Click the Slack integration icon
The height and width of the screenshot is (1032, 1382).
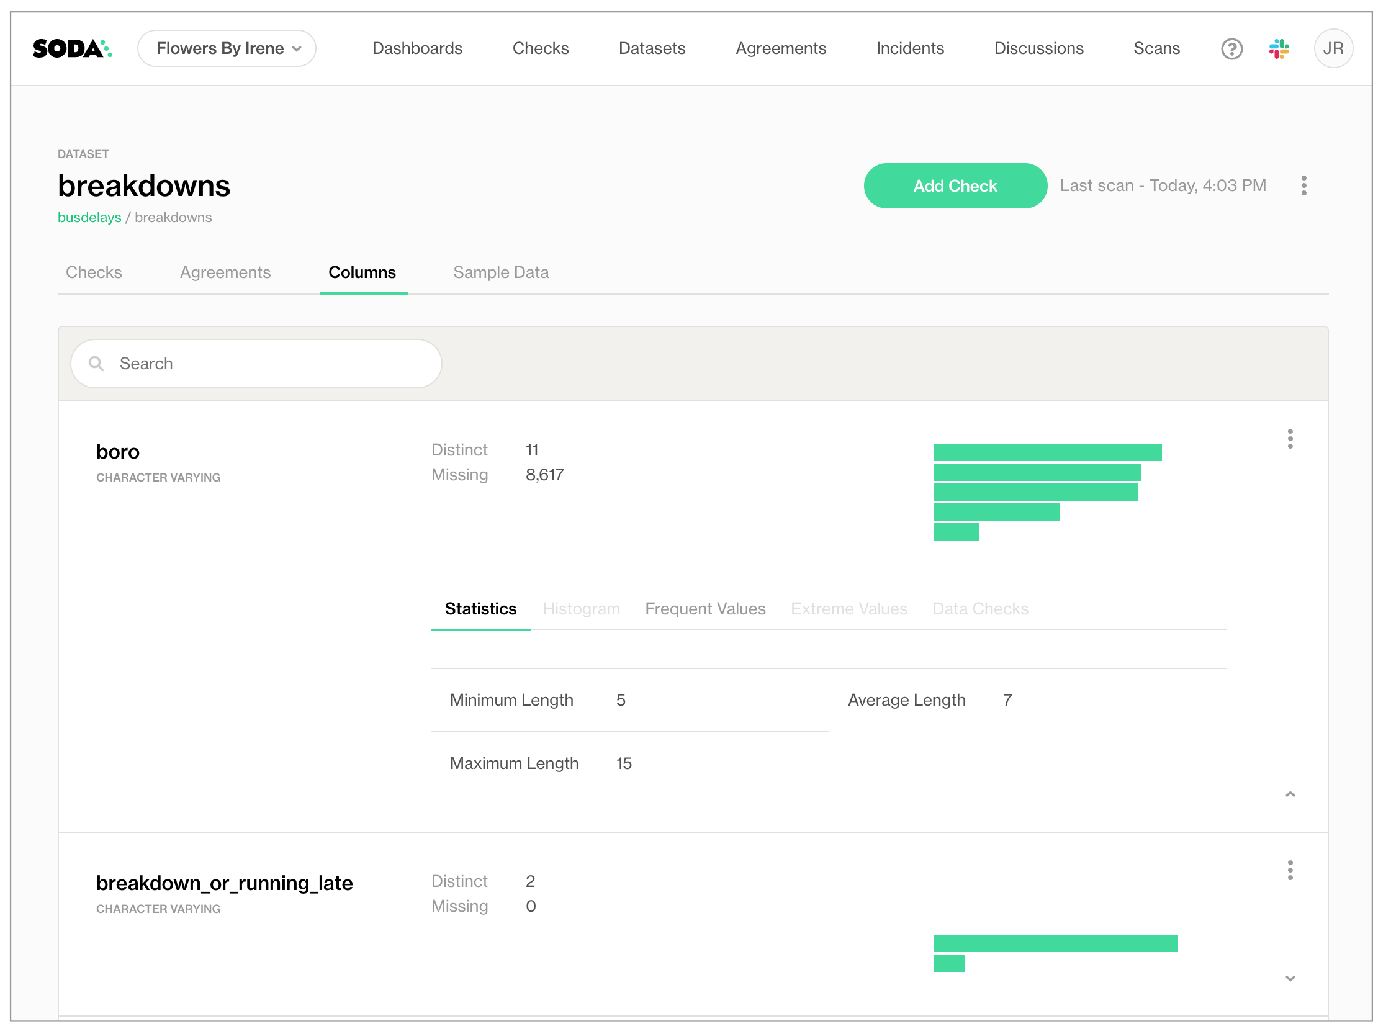pyautogui.click(x=1279, y=48)
